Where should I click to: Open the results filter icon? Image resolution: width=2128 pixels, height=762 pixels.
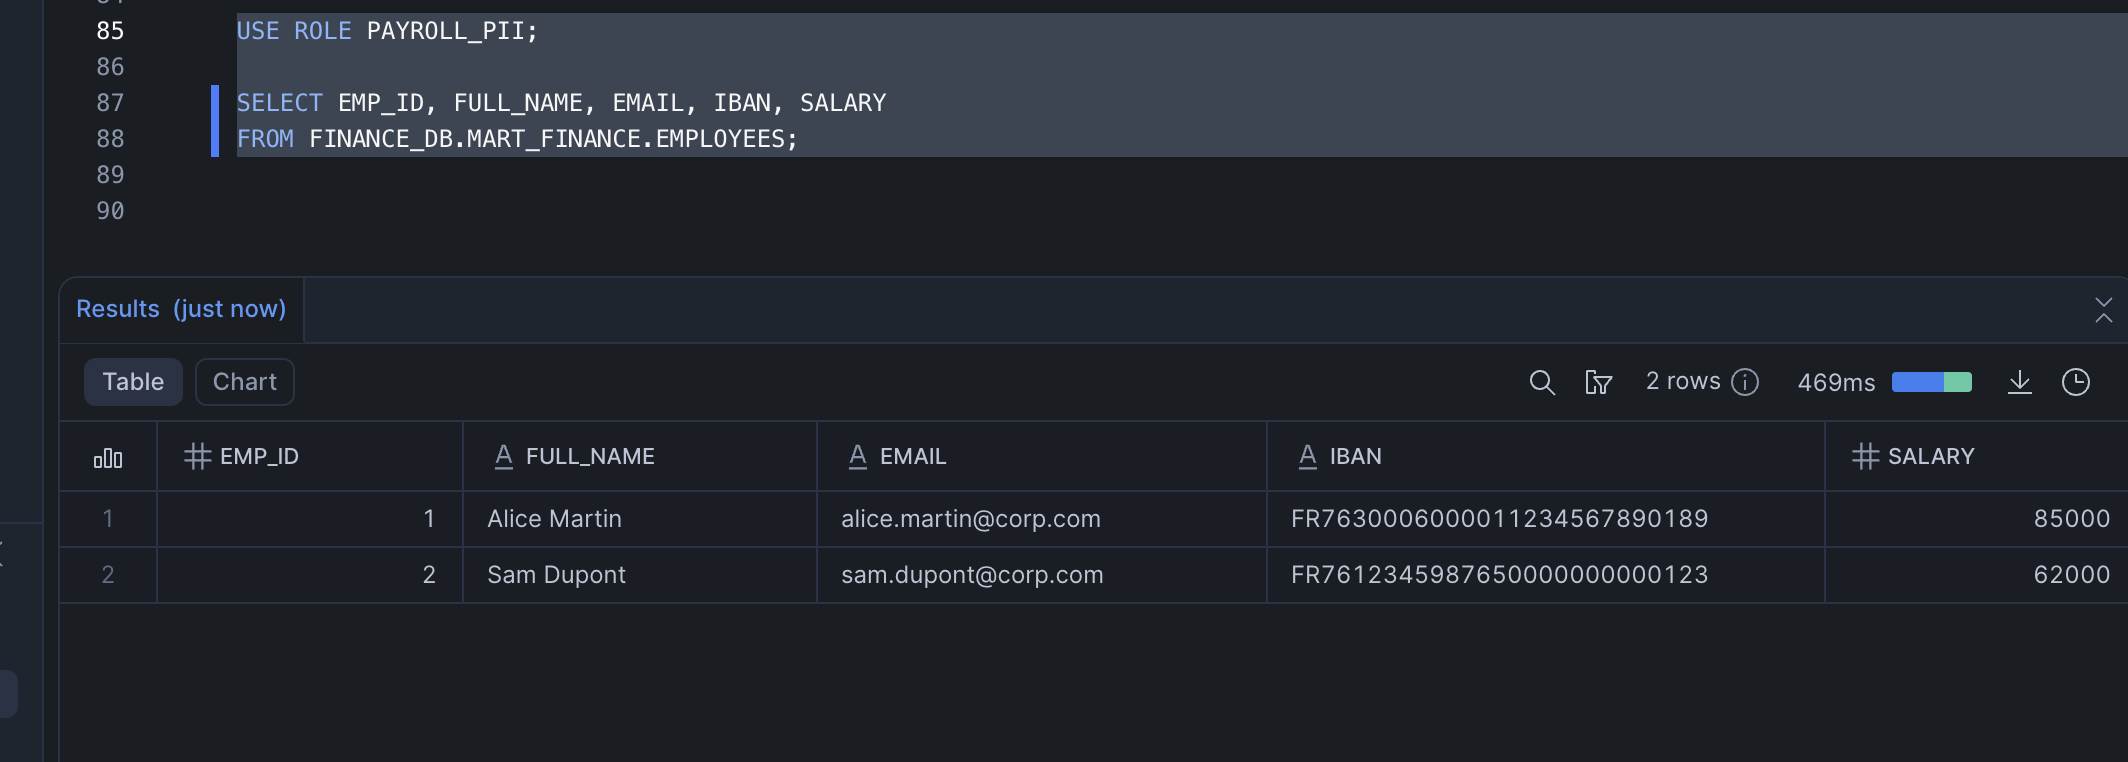(x=1598, y=382)
